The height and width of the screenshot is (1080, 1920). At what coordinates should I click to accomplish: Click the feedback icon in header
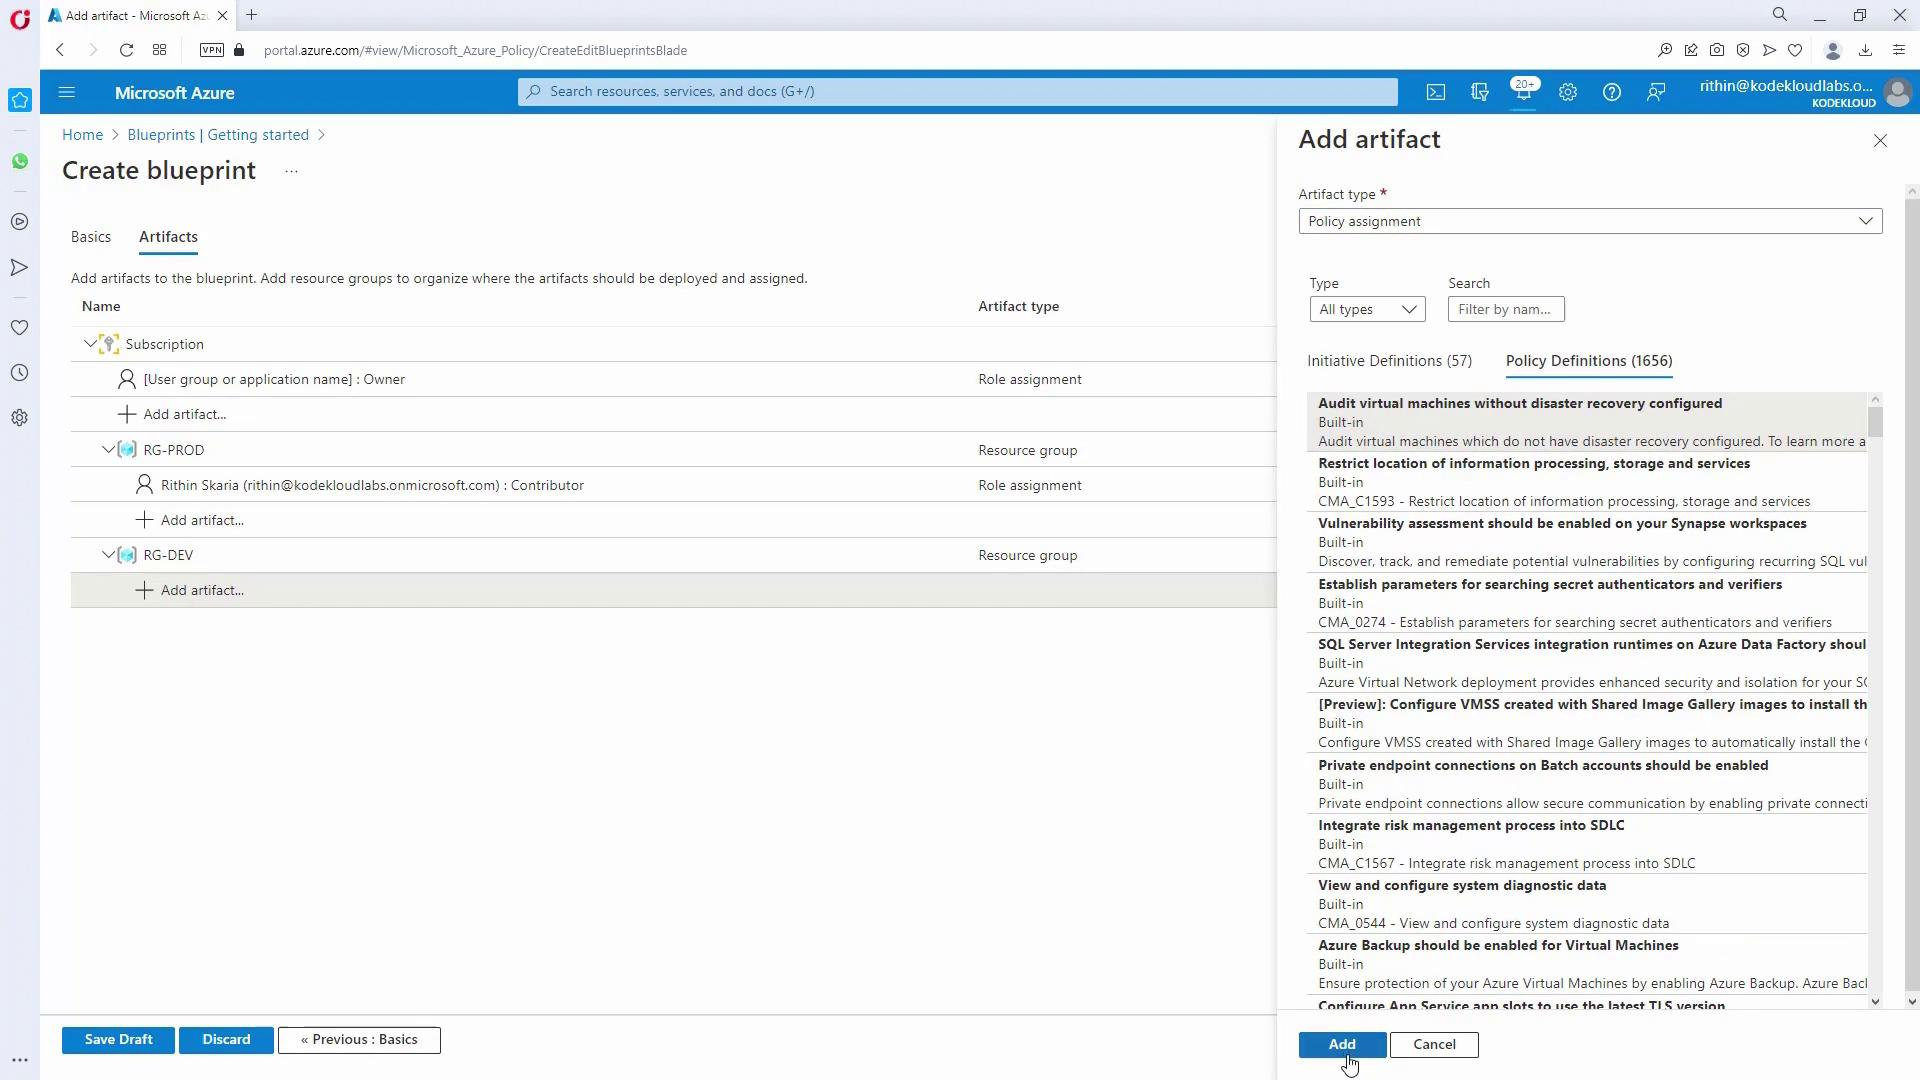(x=1656, y=92)
